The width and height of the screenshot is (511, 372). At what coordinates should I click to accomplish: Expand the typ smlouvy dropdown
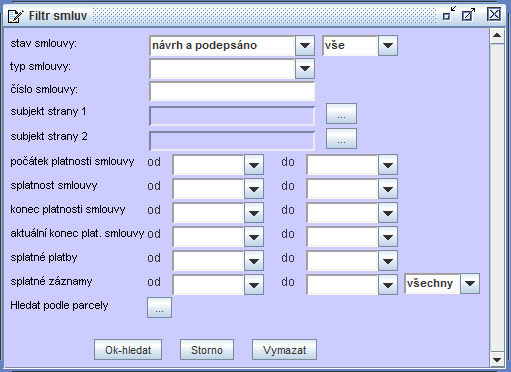click(x=305, y=69)
